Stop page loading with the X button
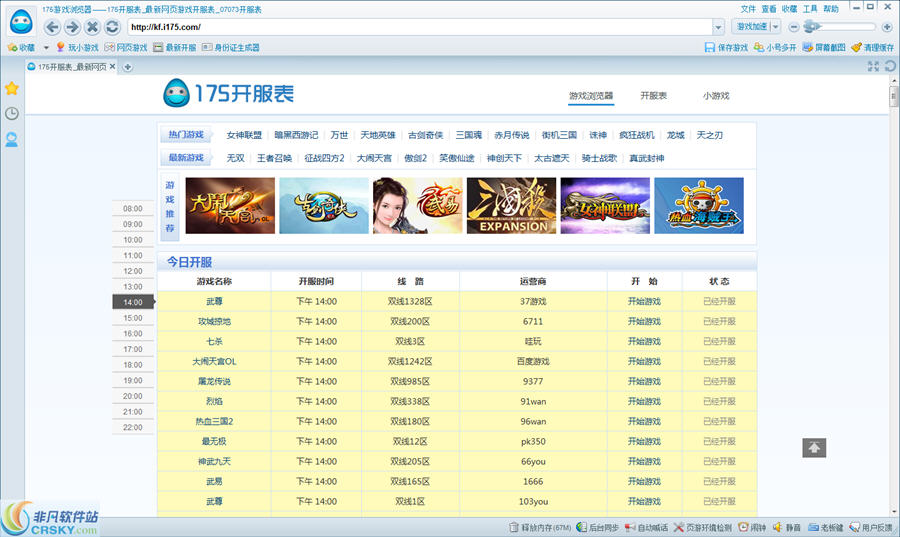 [x=92, y=27]
